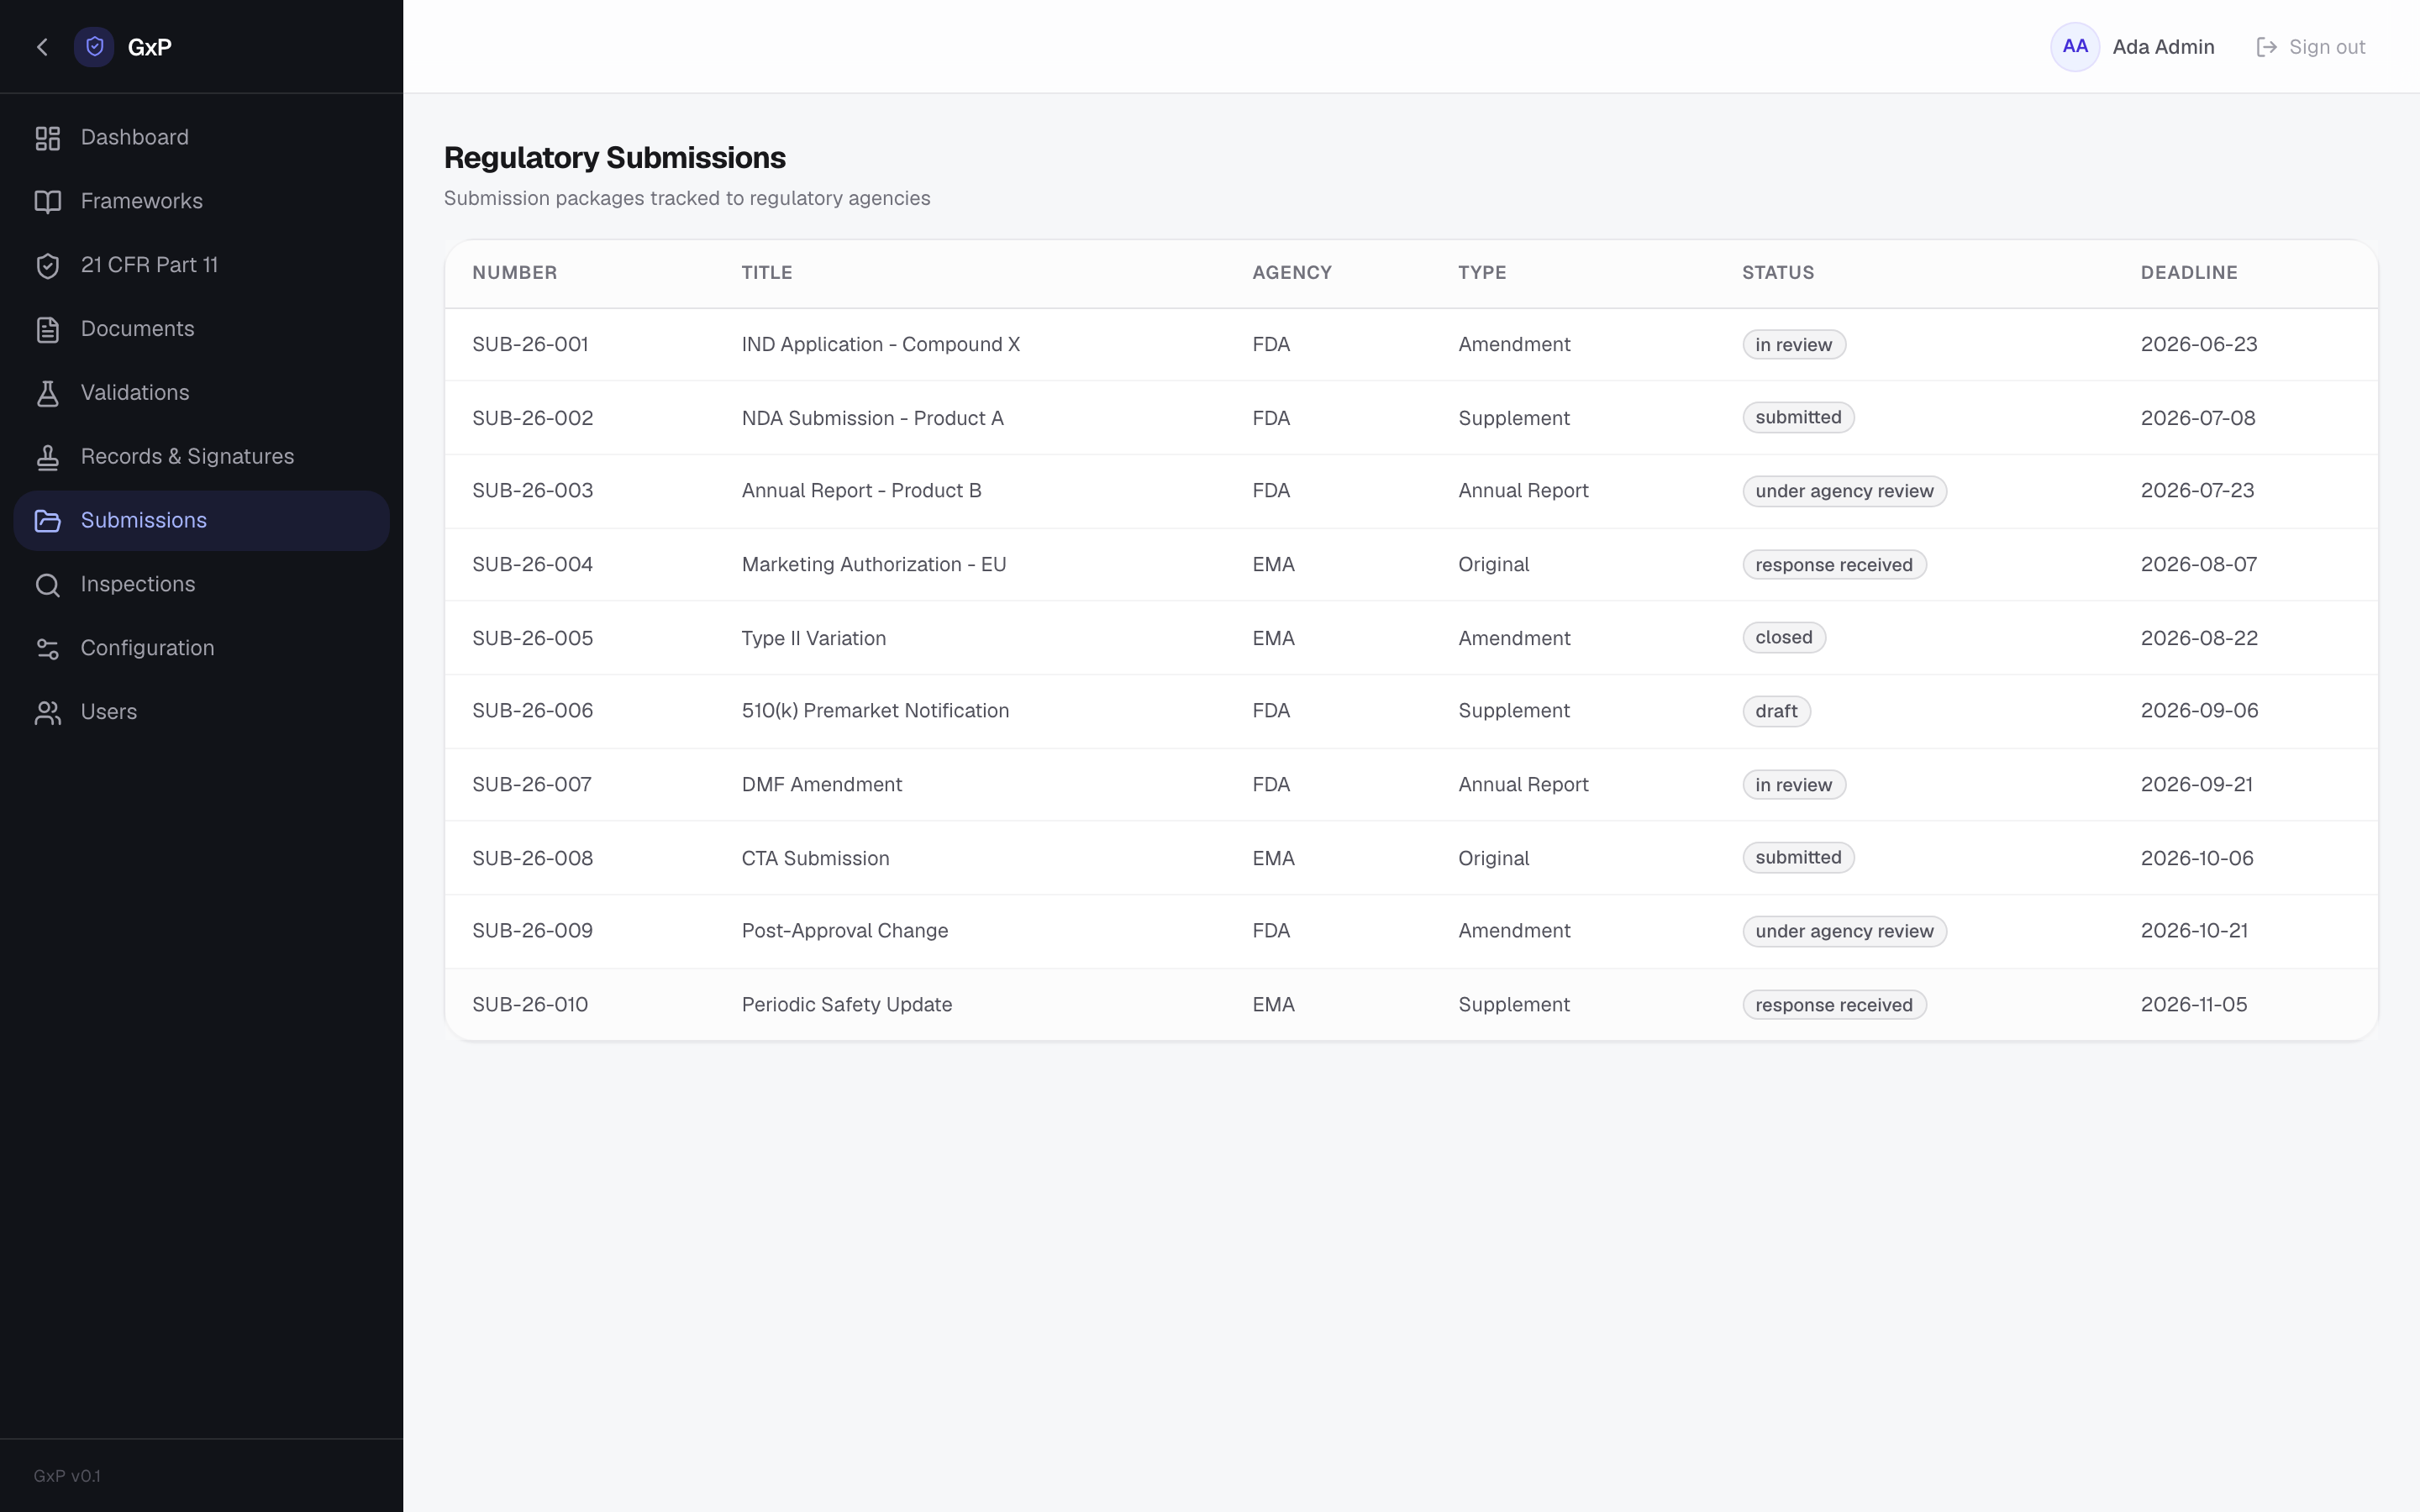The height and width of the screenshot is (1512, 2420).
Task: Navigate to Documents
Action: coord(201,329)
